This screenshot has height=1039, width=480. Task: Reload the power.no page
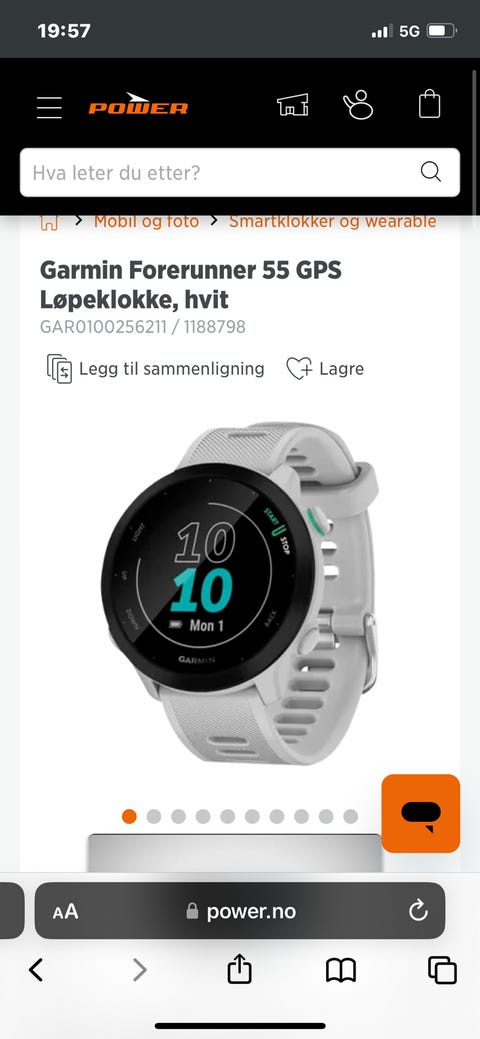pyautogui.click(x=418, y=912)
